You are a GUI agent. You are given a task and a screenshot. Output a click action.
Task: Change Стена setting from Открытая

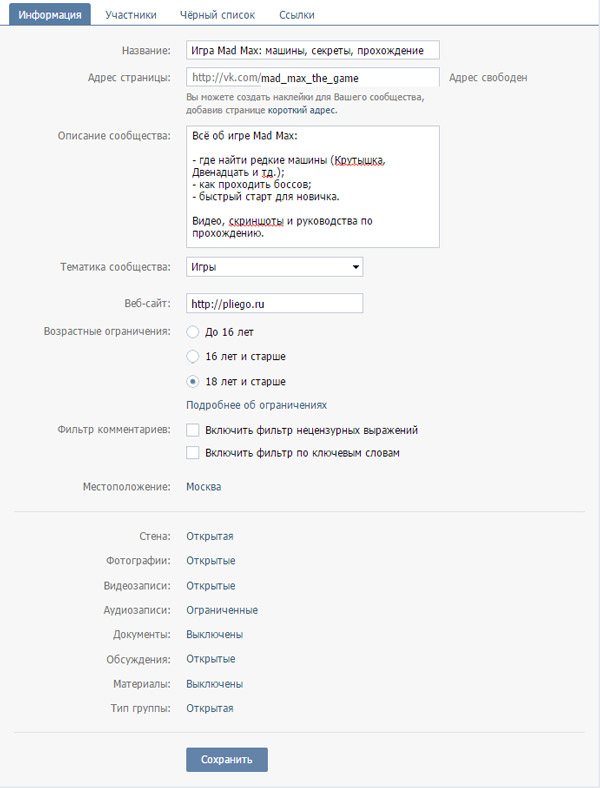pyautogui.click(x=210, y=536)
